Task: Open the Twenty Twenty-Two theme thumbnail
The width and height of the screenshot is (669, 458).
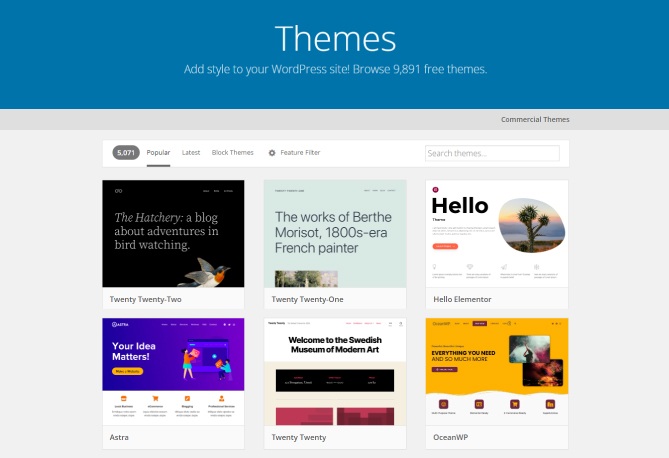Action: [173, 233]
